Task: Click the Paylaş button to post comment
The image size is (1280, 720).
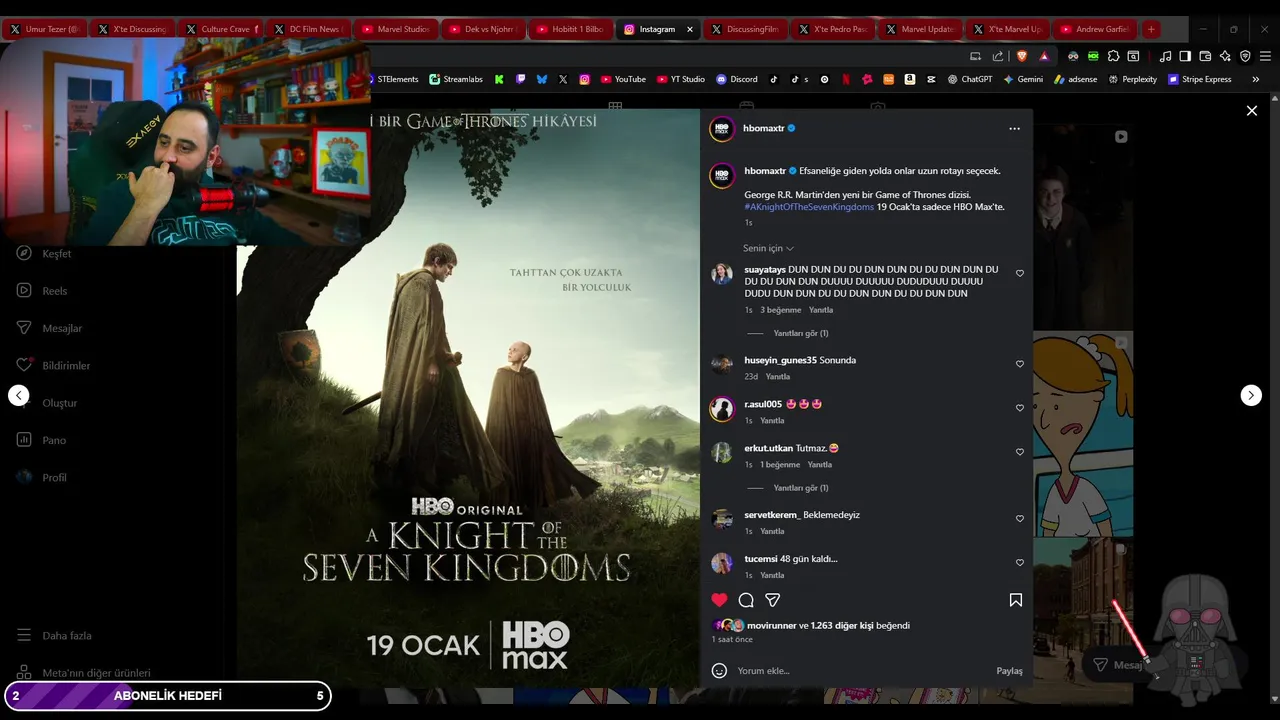Action: (x=1009, y=671)
